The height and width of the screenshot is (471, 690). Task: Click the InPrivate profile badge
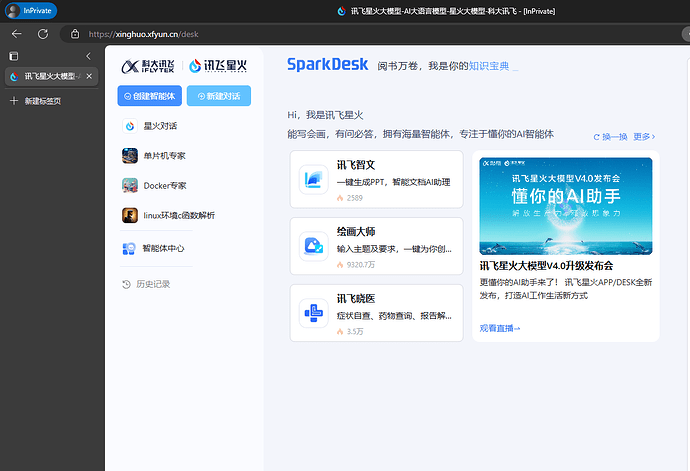coord(31,11)
